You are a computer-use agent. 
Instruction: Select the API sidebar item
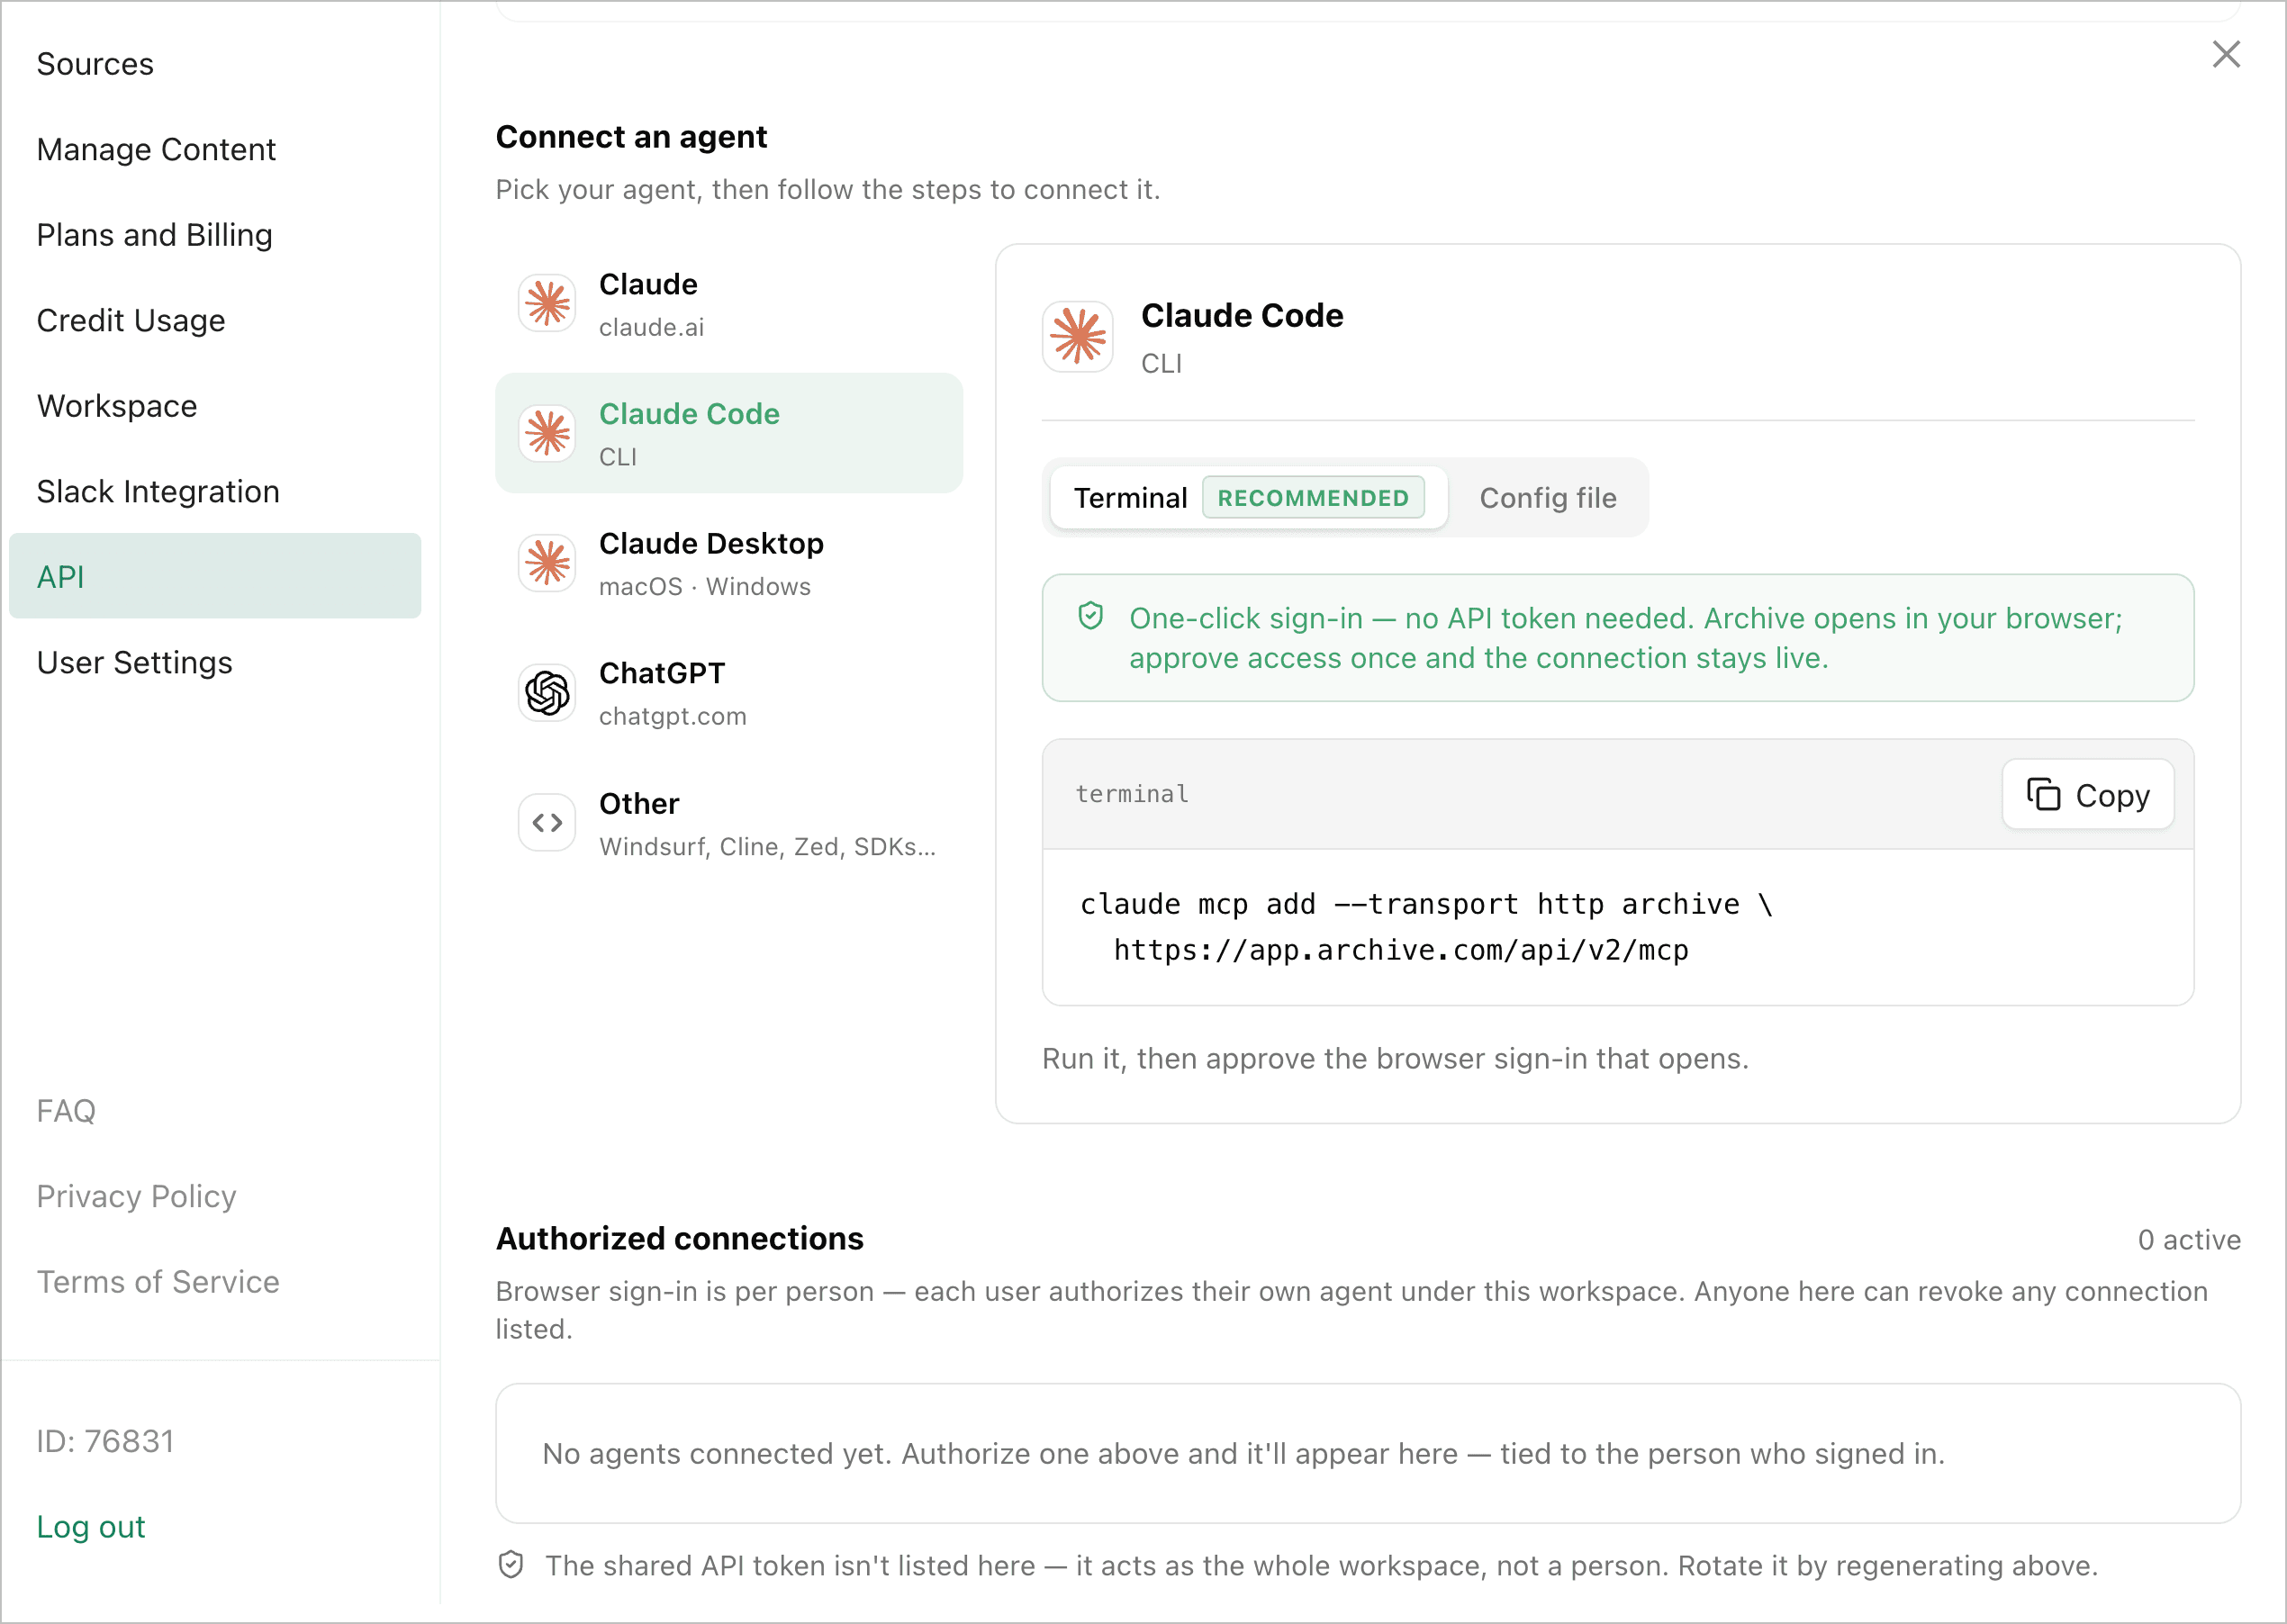[x=215, y=576]
